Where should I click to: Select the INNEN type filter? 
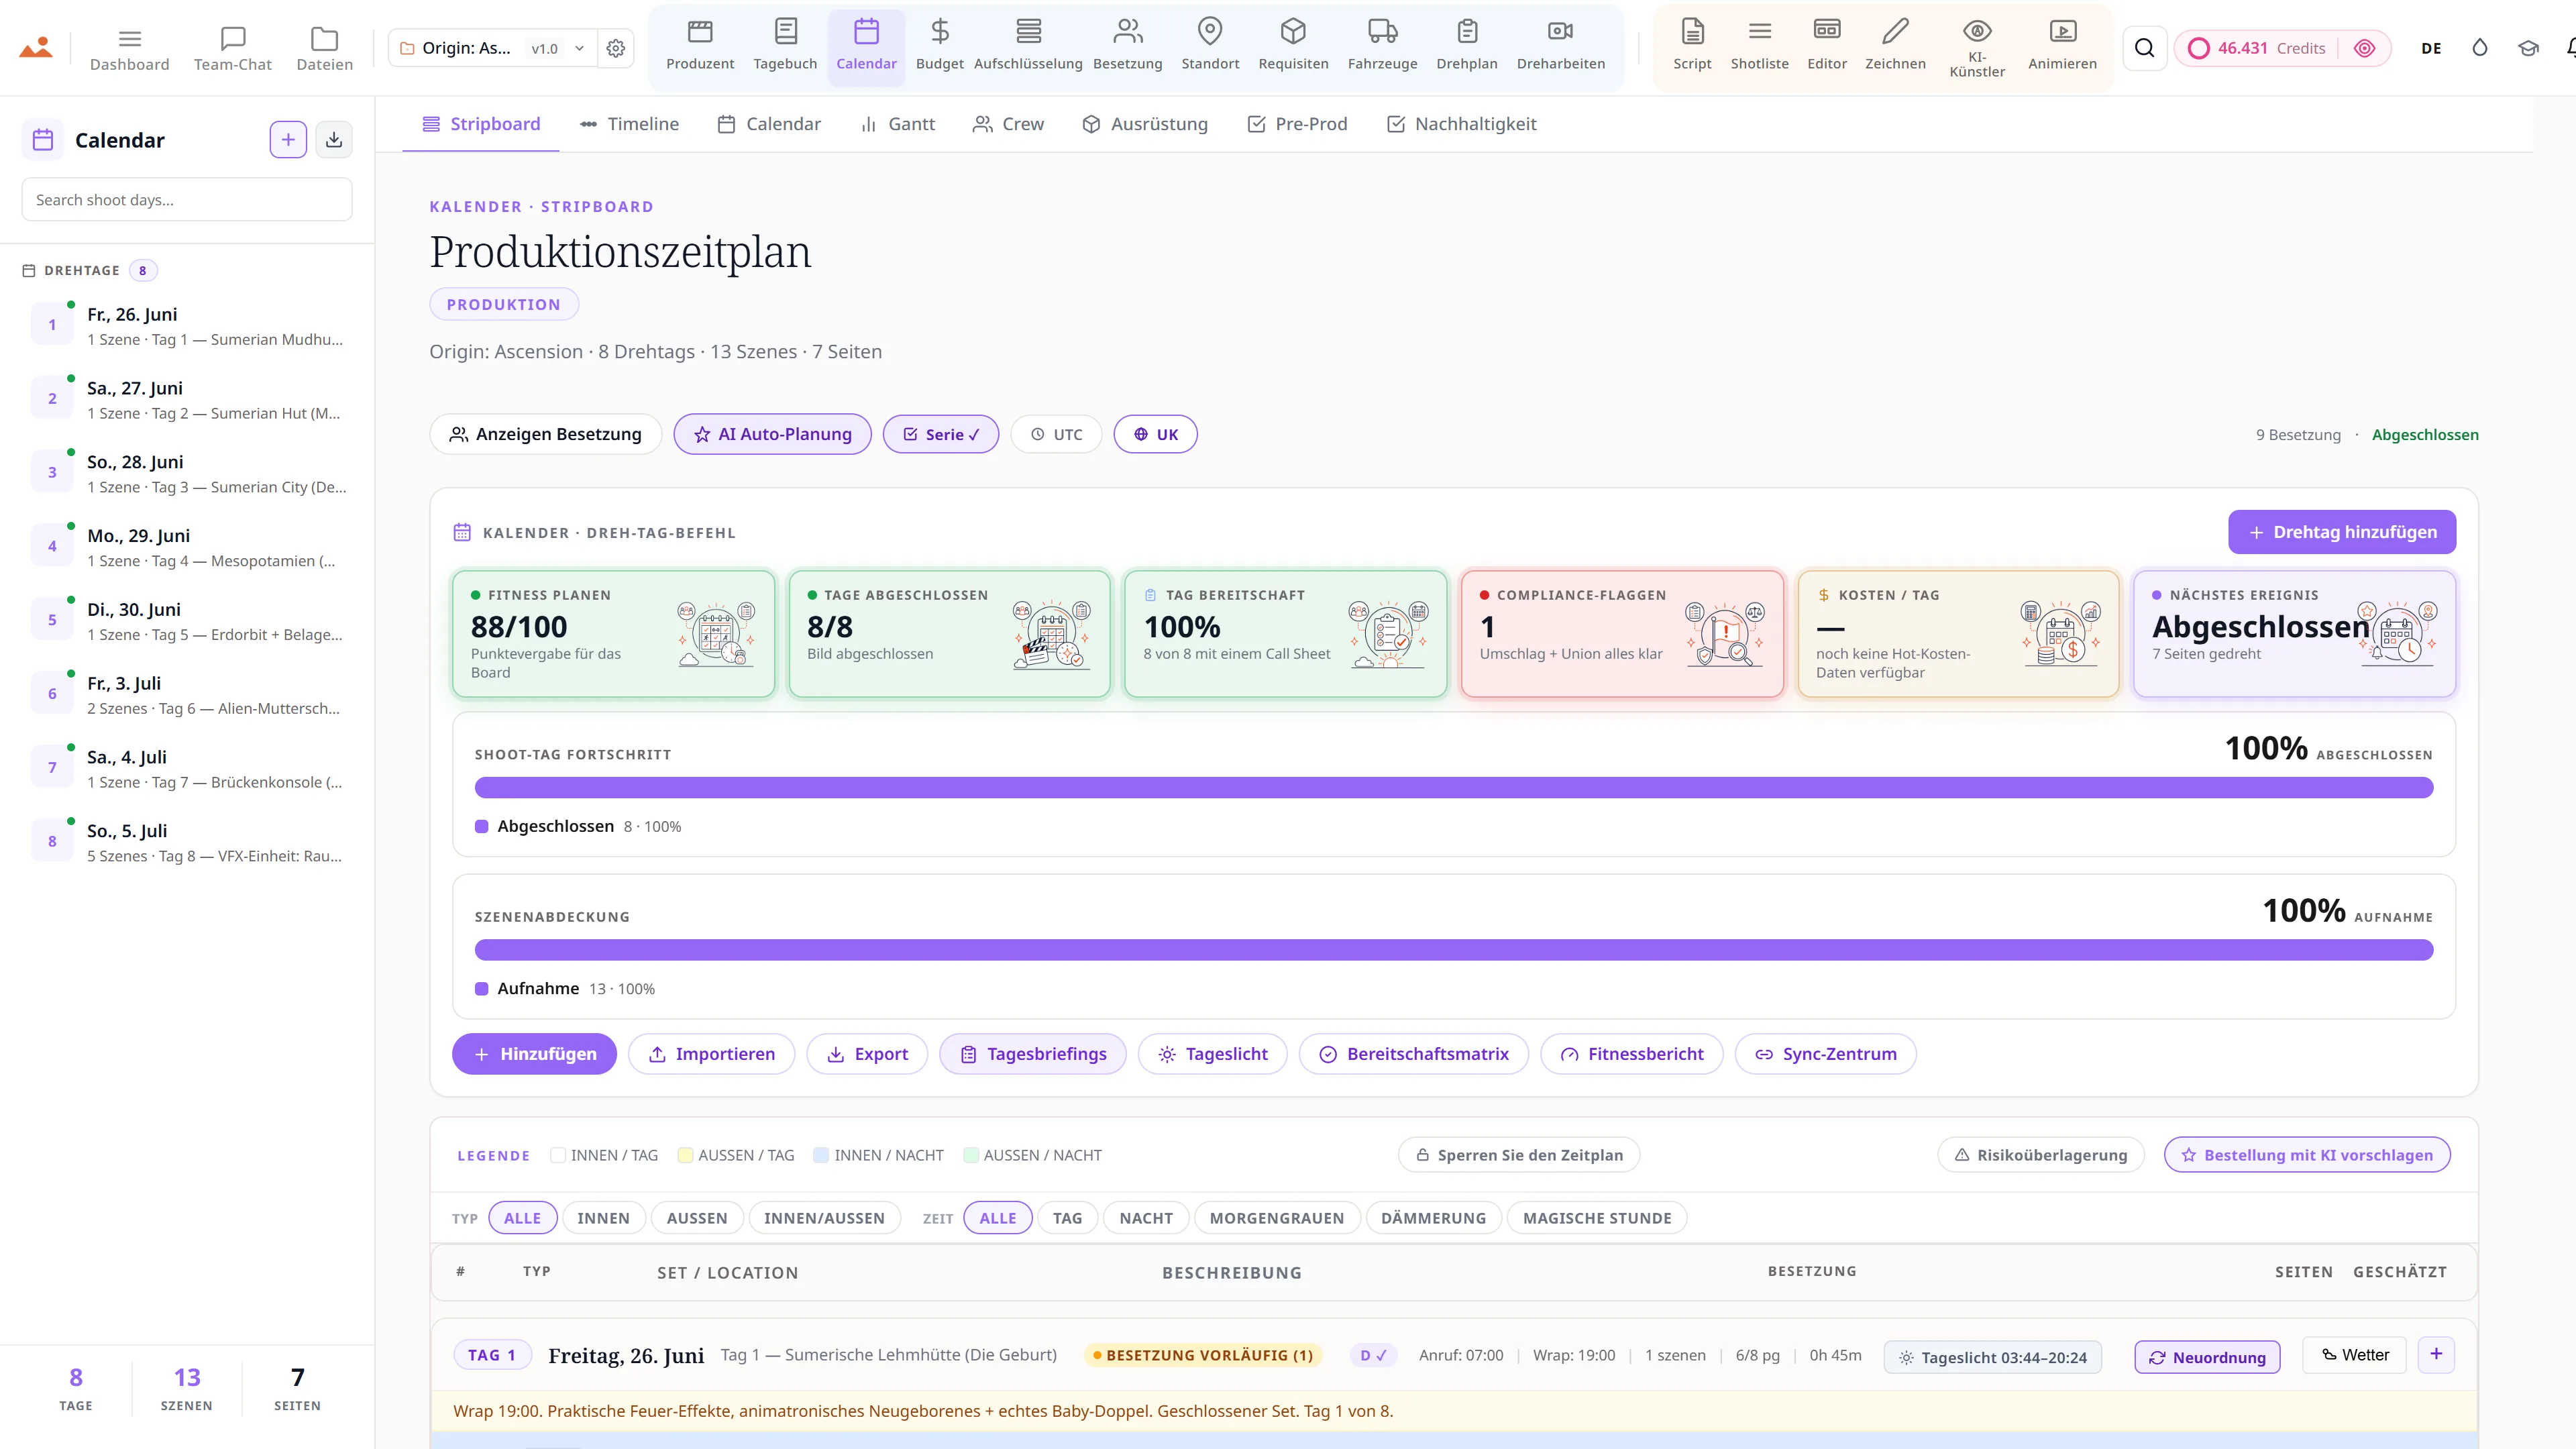click(x=603, y=1218)
